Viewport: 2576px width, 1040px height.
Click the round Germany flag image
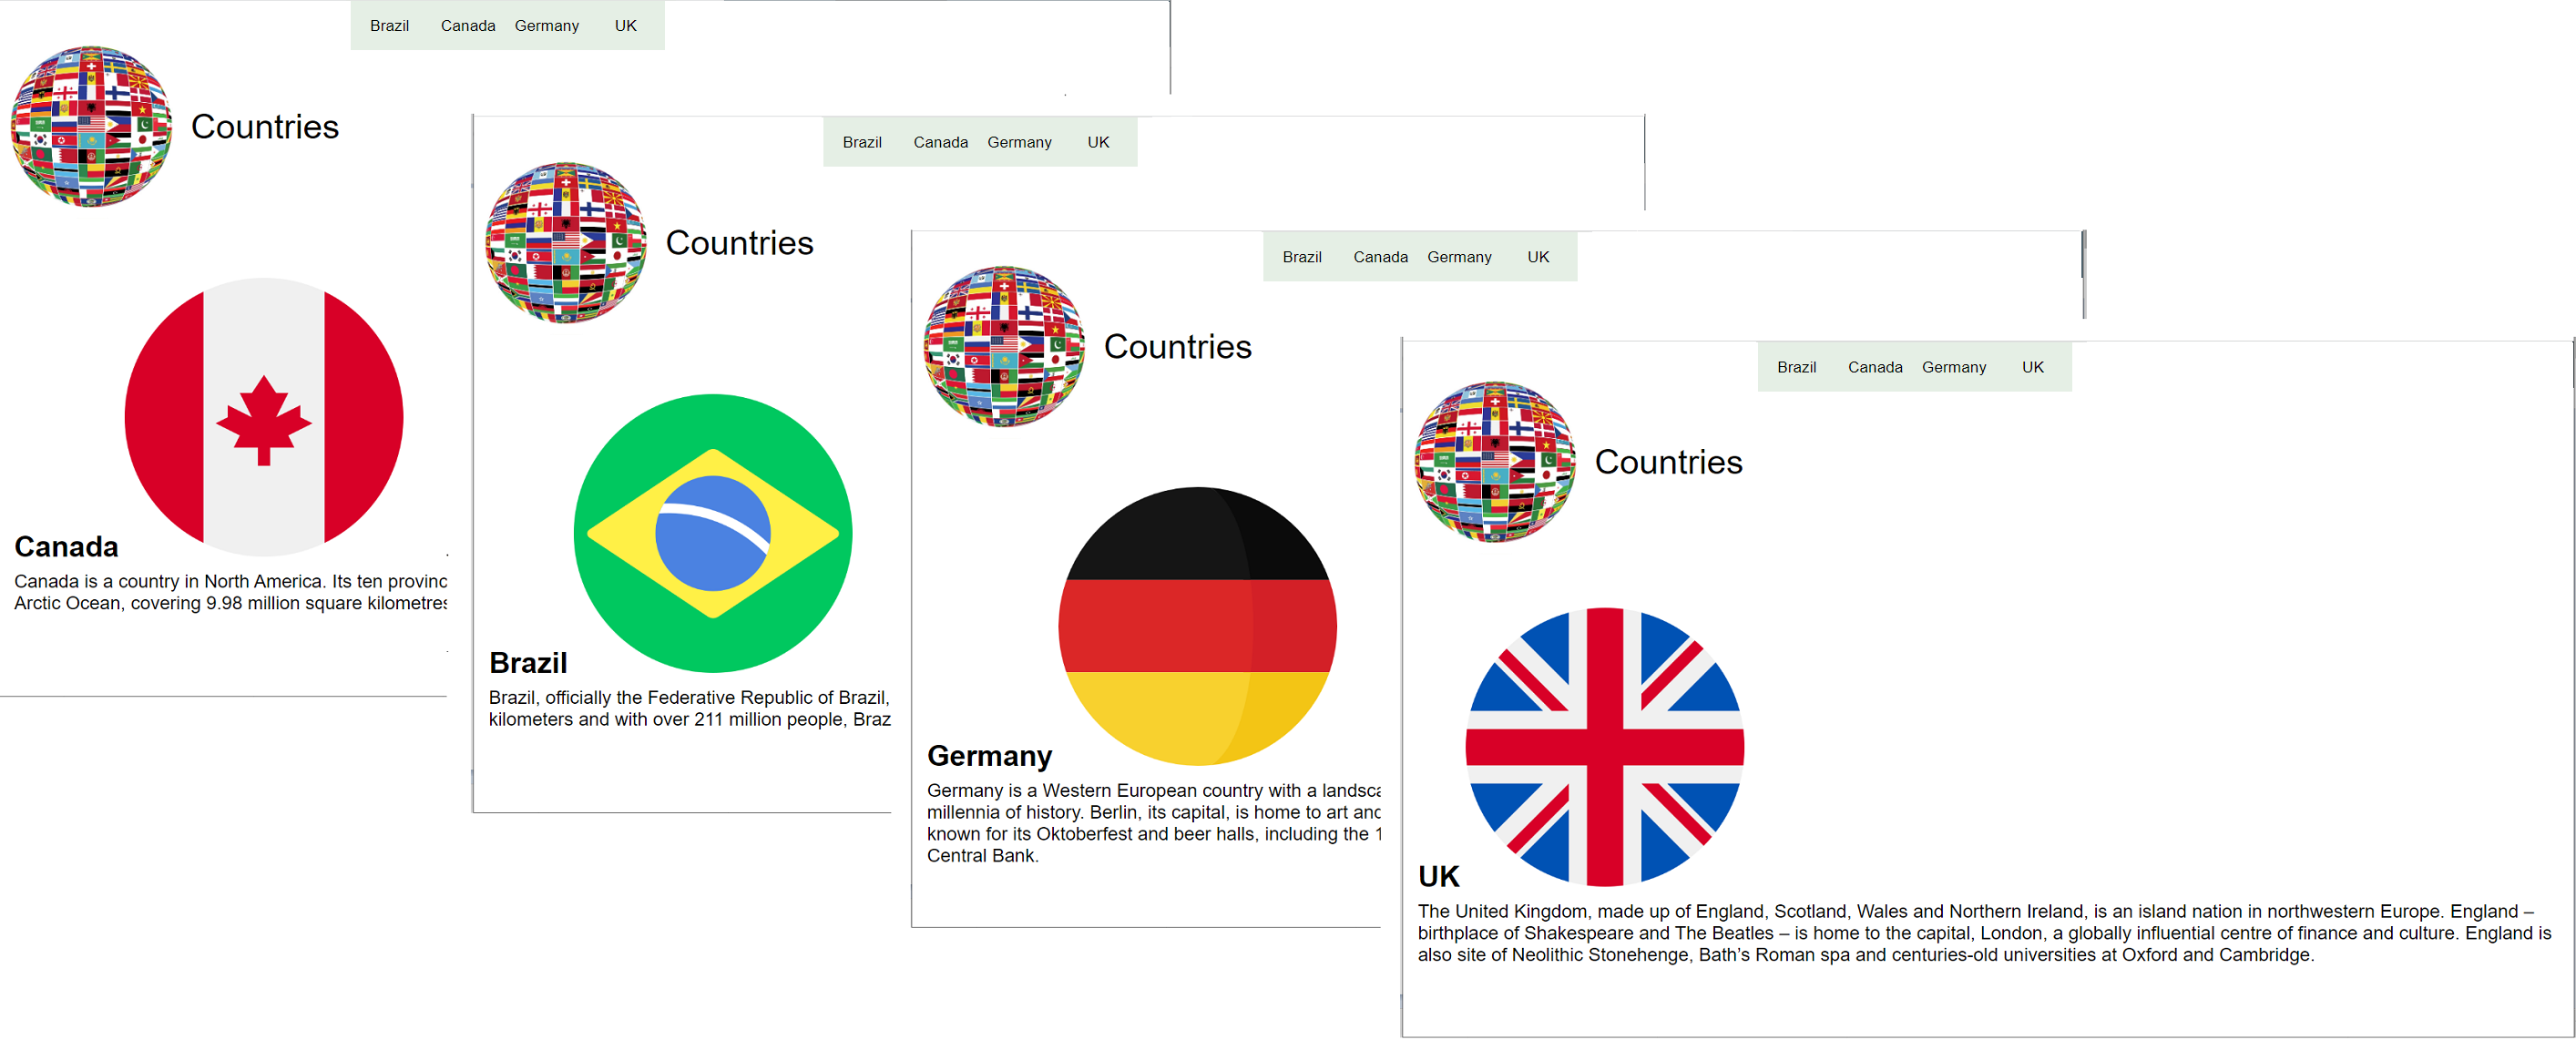(1197, 625)
